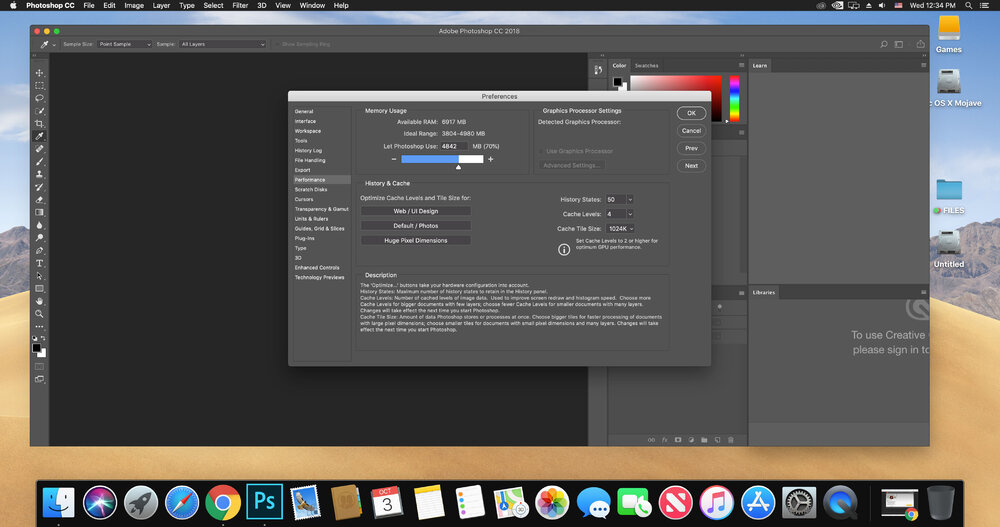Image resolution: width=1000 pixels, height=527 pixels.
Task: Activate the Hand tool
Action: click(x=40, y=300)
